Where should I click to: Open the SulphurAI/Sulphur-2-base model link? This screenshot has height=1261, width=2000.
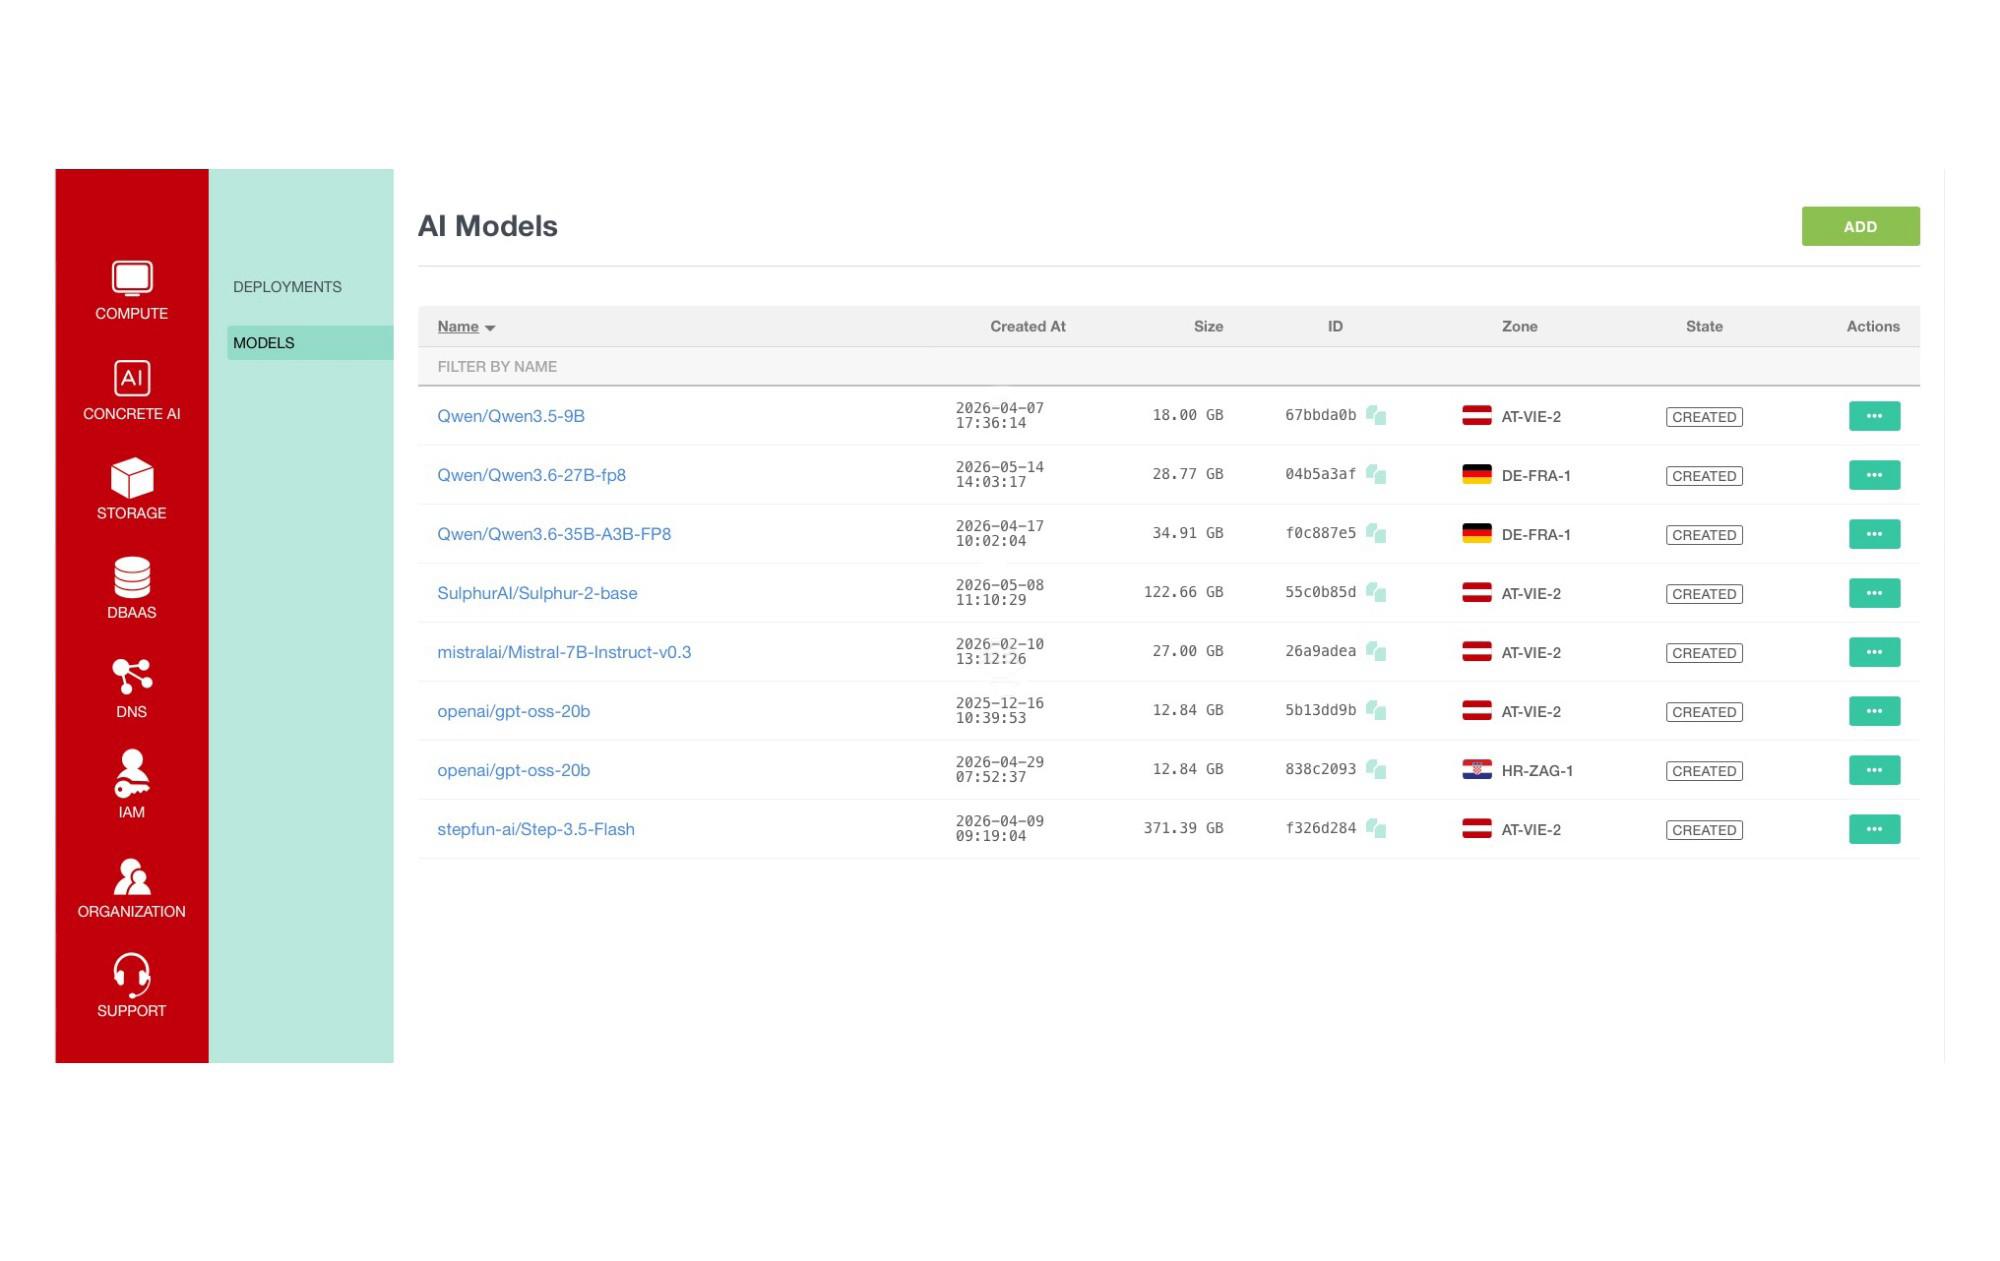point(537,593)
